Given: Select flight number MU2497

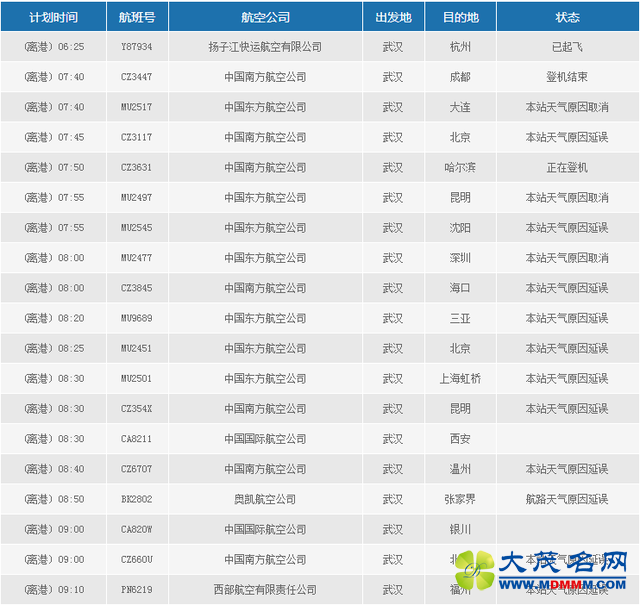Looking at the screenshot, I should (x=137, y=198).
